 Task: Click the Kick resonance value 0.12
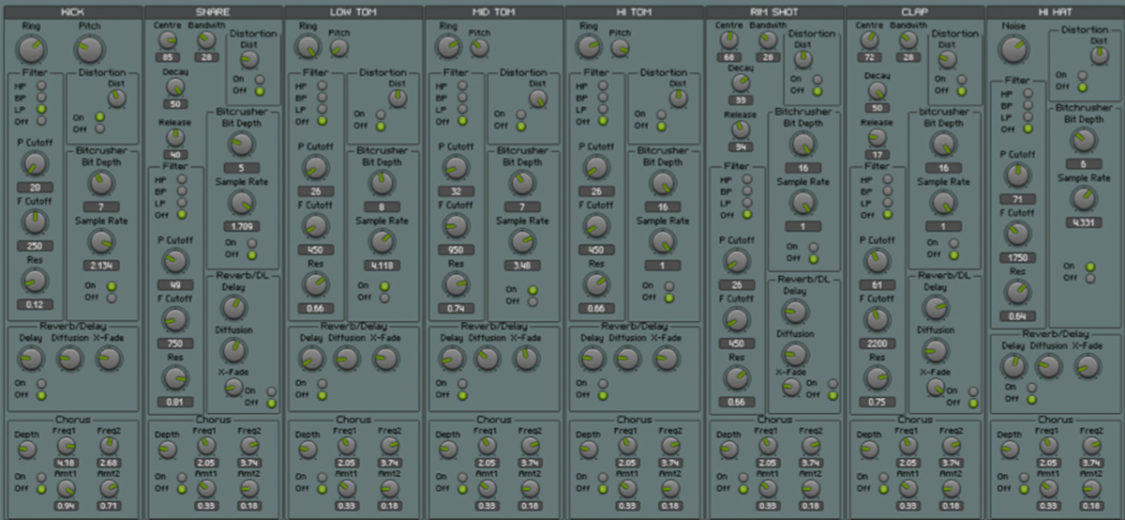click(x=34, y=305)
